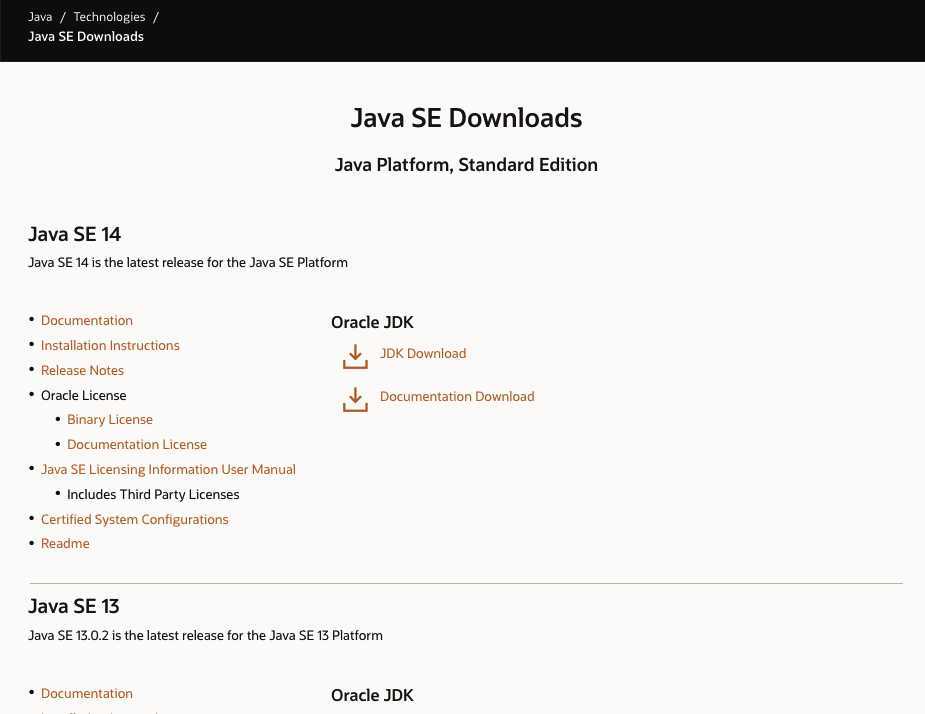Select the Java SE Downloads breadcrumb text
The image size is (925, 714).
(86, 36)
